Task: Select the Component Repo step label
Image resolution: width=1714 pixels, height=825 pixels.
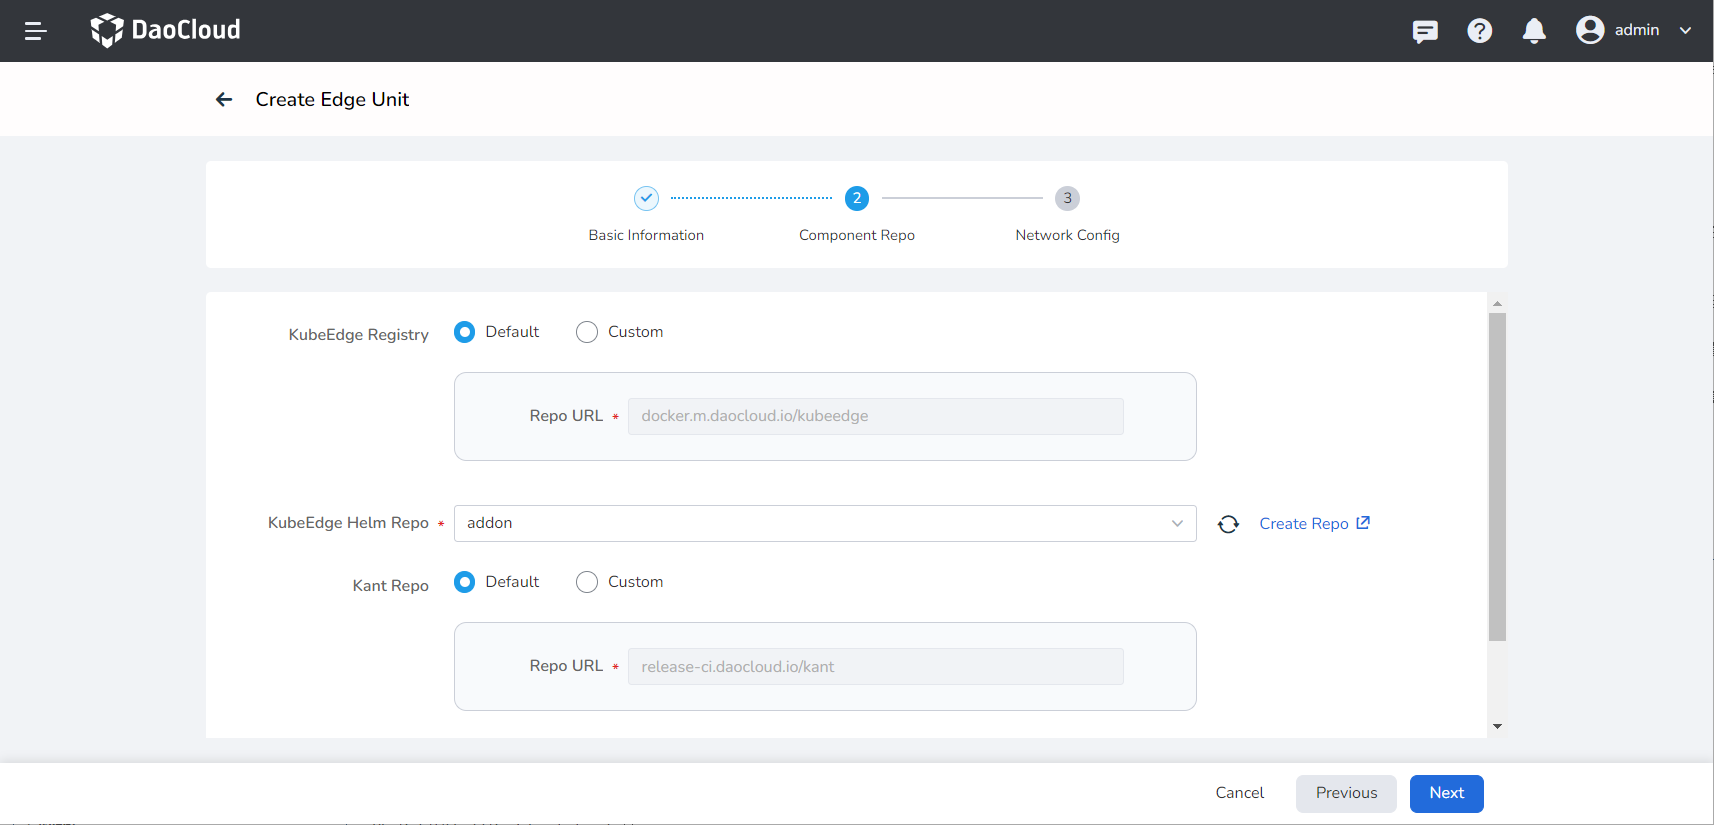Action: pos(857,235)
